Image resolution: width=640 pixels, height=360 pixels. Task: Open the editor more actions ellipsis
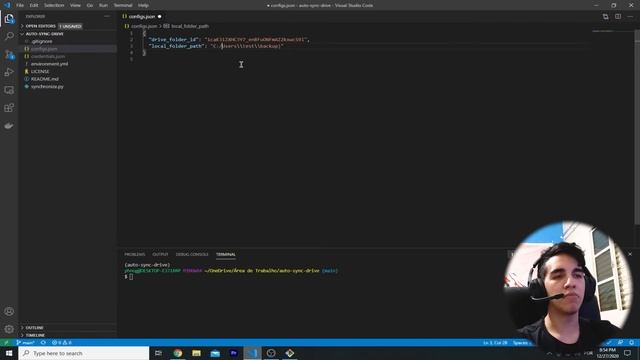click(x=630, y=16)
